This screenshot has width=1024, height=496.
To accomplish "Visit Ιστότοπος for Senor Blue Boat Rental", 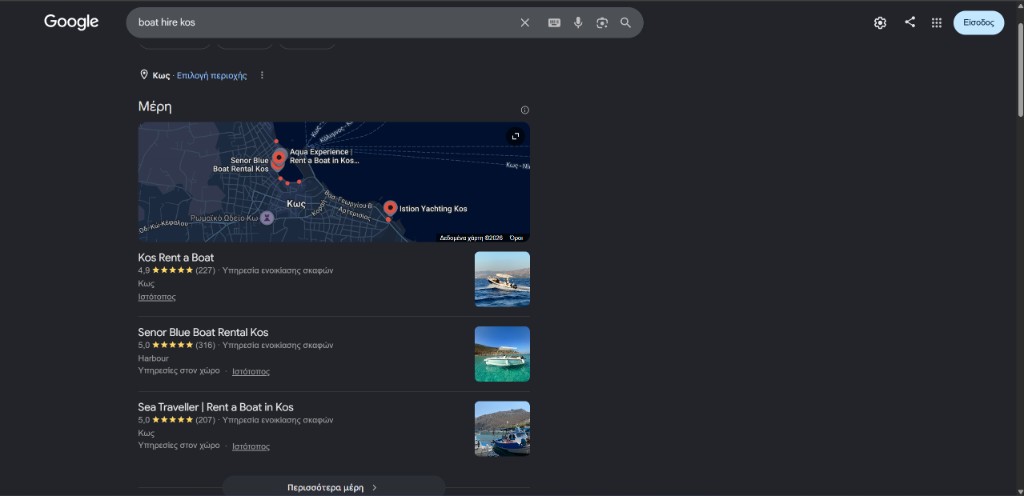I will tap(251, 371).
